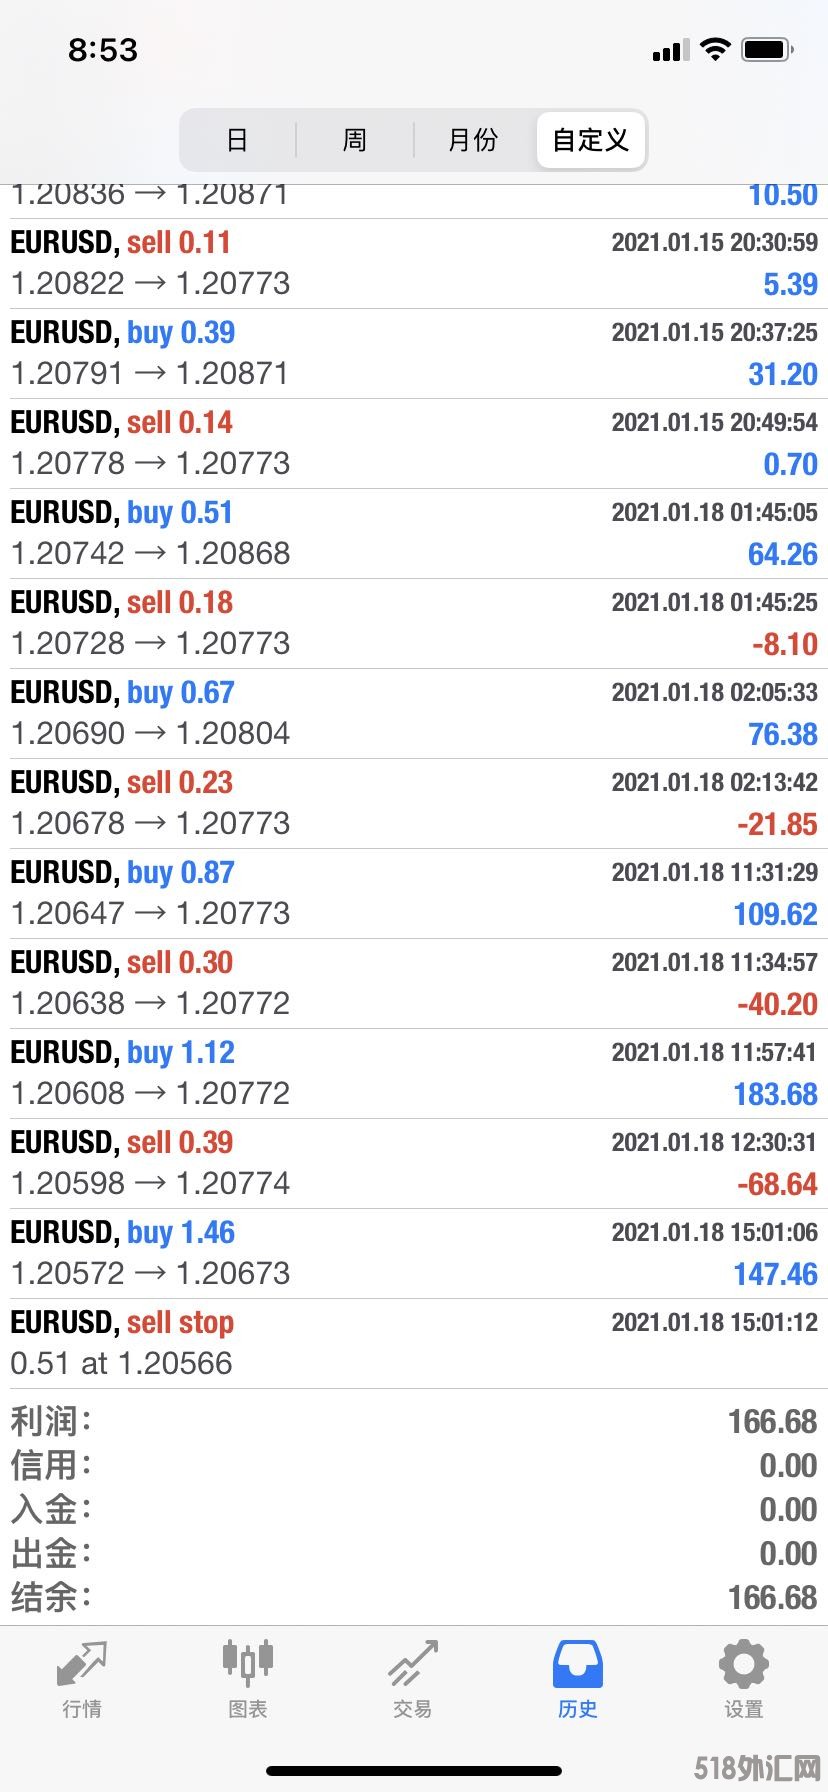Tap the EURUSD sell 0.39 trade entry
The width and height of the screenshot is (828, 1792).
click(x=414, y=1163)
